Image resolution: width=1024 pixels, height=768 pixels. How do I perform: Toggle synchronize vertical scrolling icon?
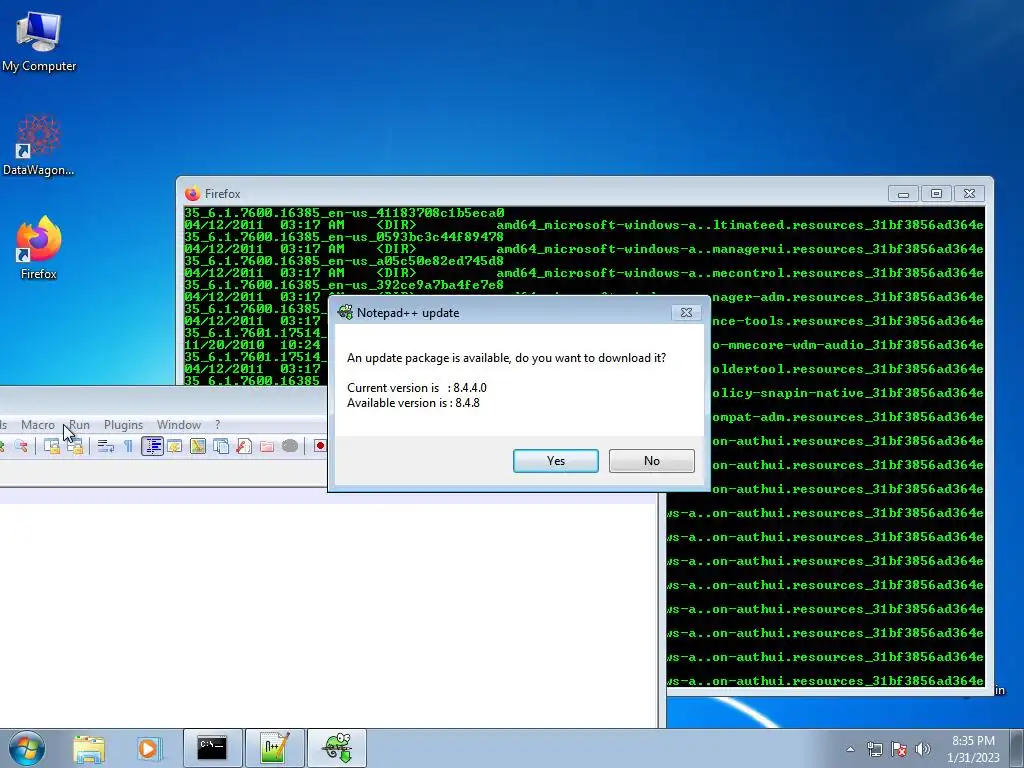(52, 446)
